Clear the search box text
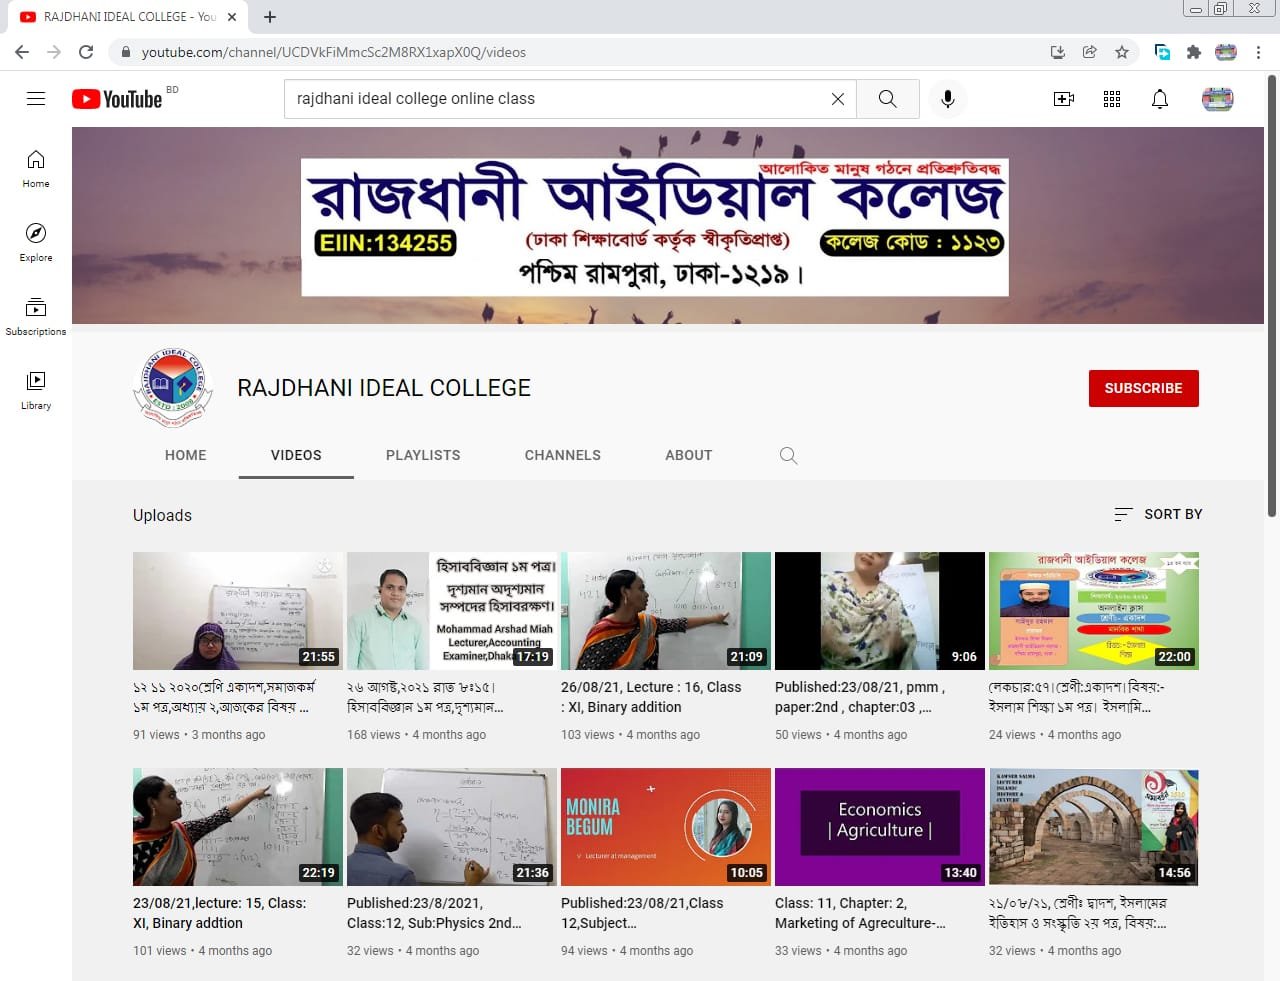Screen dimensions: 1280x981 pyautogui.click(x=838, y=99)
